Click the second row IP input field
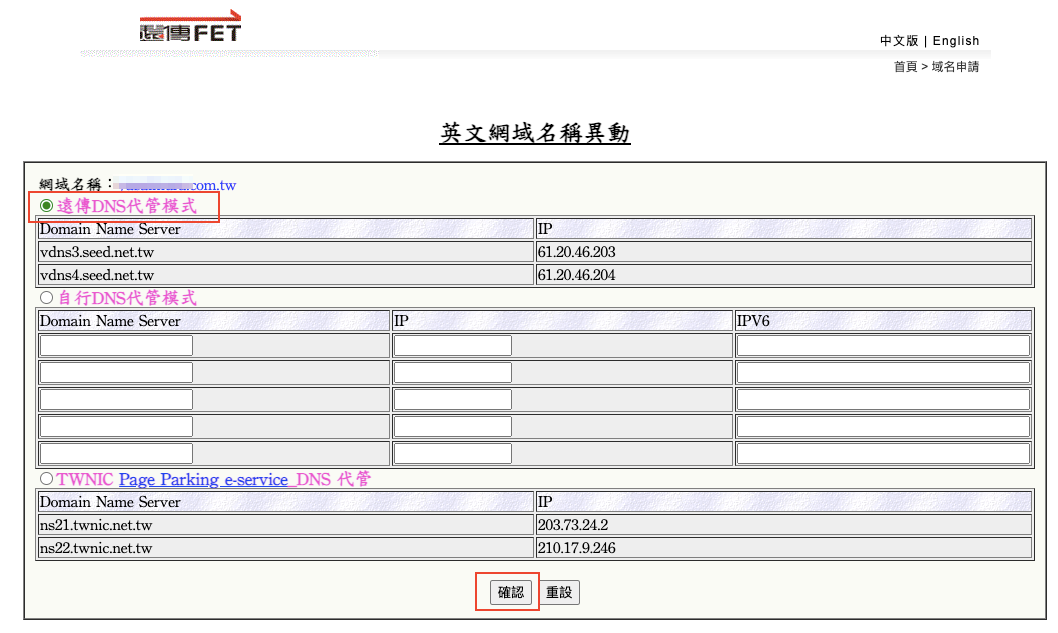 453,373
